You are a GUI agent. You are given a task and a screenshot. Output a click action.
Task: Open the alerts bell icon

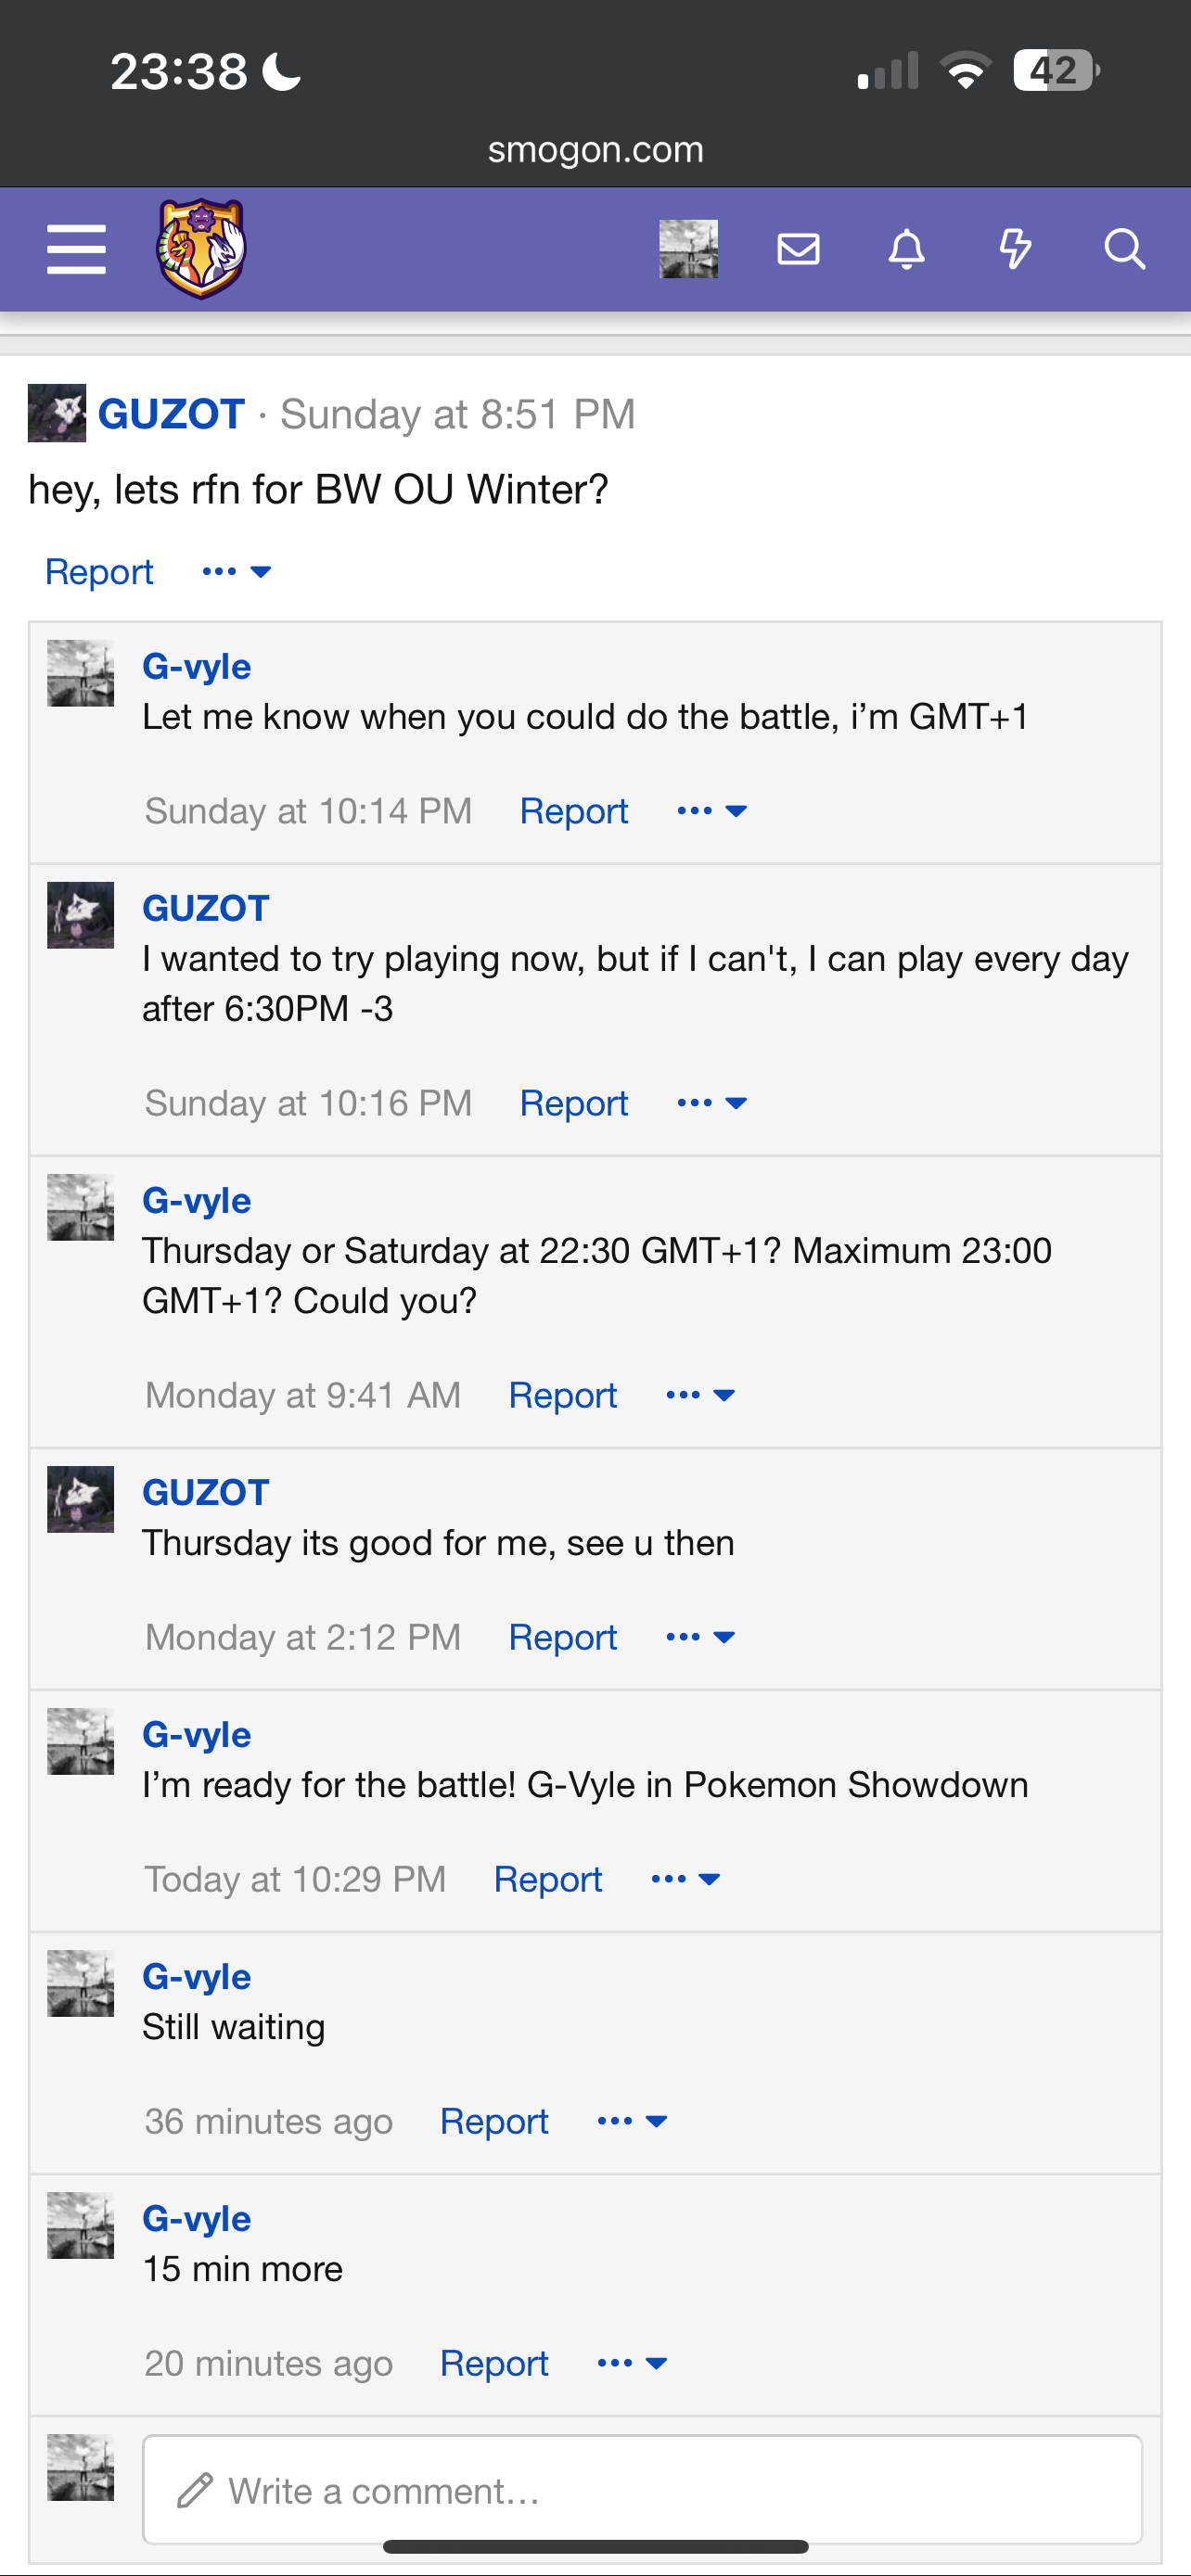point(906,249)
